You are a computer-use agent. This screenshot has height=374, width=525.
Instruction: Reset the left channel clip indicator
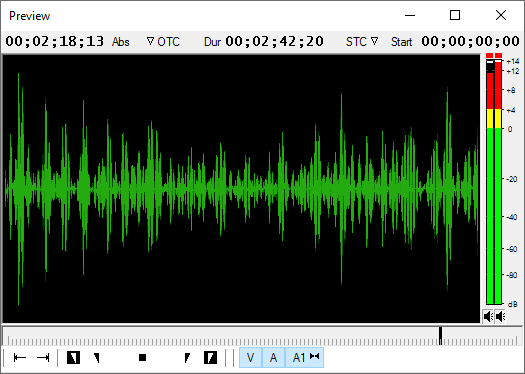pos(490,55)
